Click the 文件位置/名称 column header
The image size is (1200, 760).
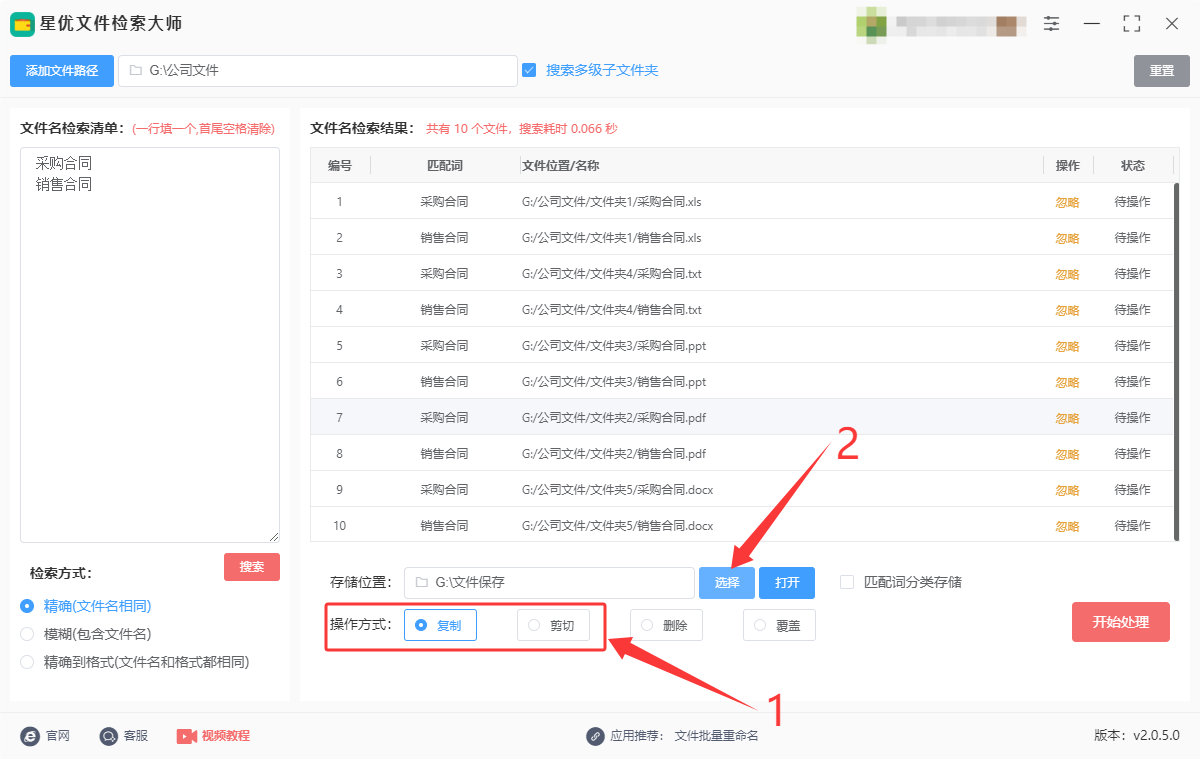click(560, 166)
